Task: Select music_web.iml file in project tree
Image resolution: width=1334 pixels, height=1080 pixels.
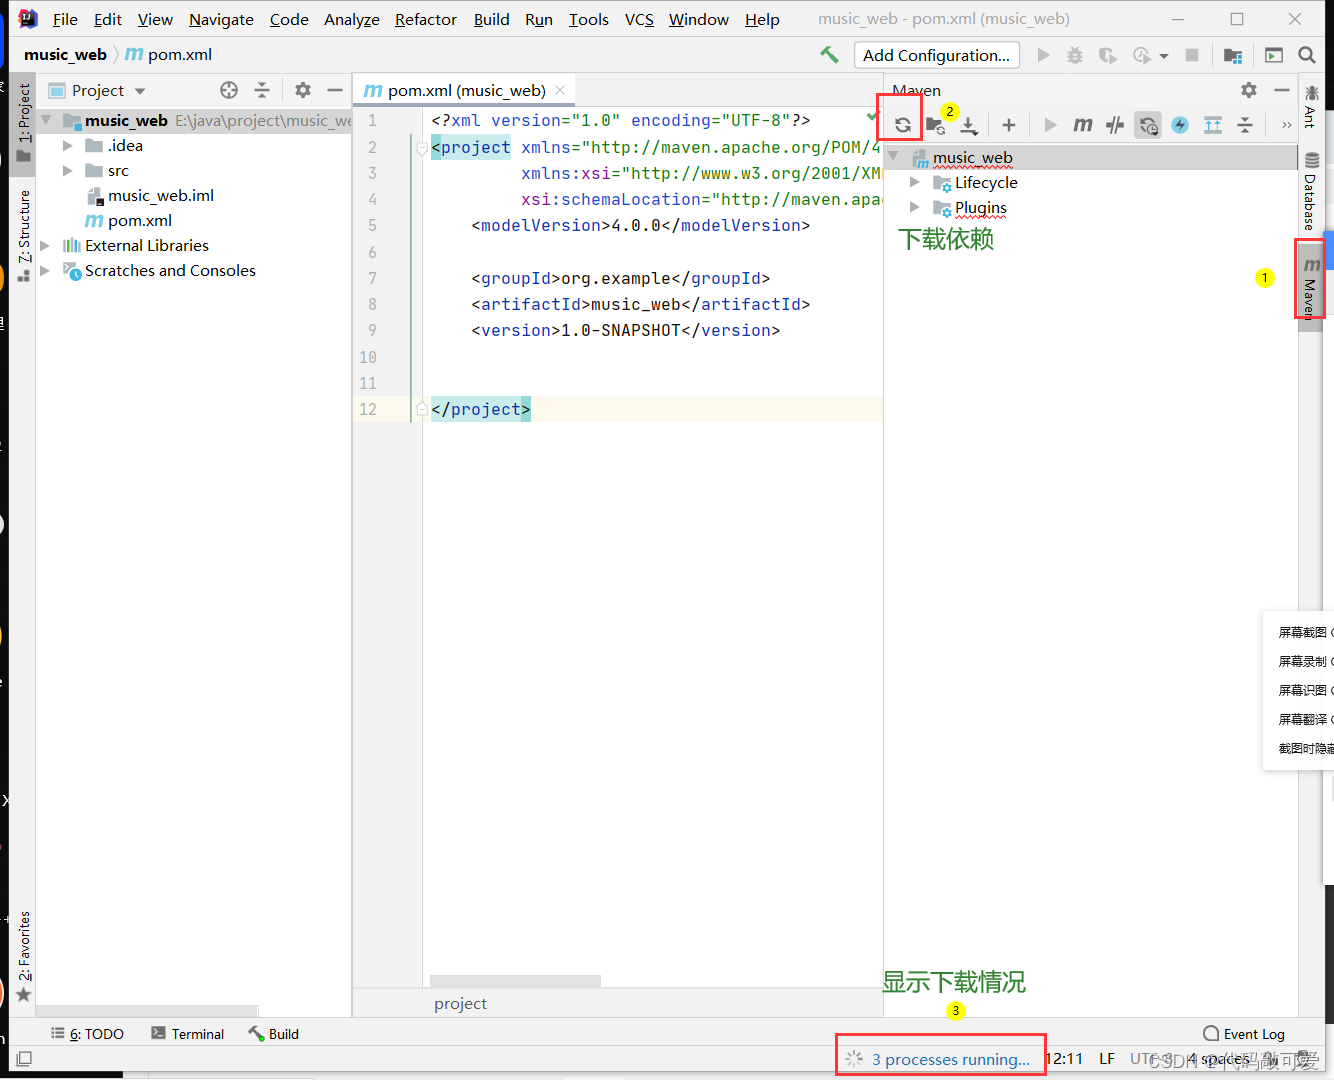Action: coord(161,196)
